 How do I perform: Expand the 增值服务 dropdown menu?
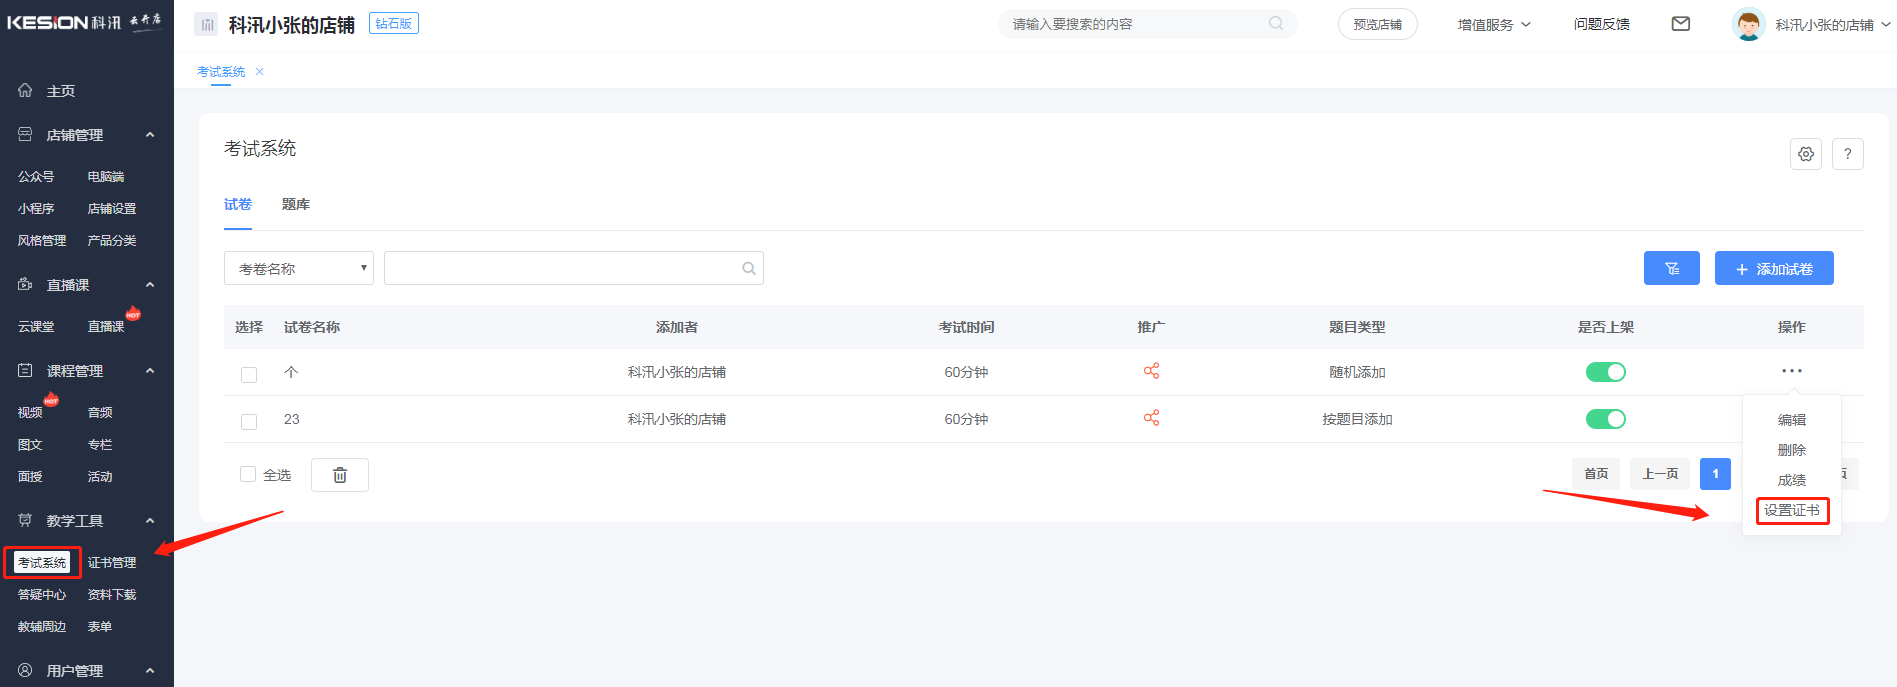tap(1493, 24)
